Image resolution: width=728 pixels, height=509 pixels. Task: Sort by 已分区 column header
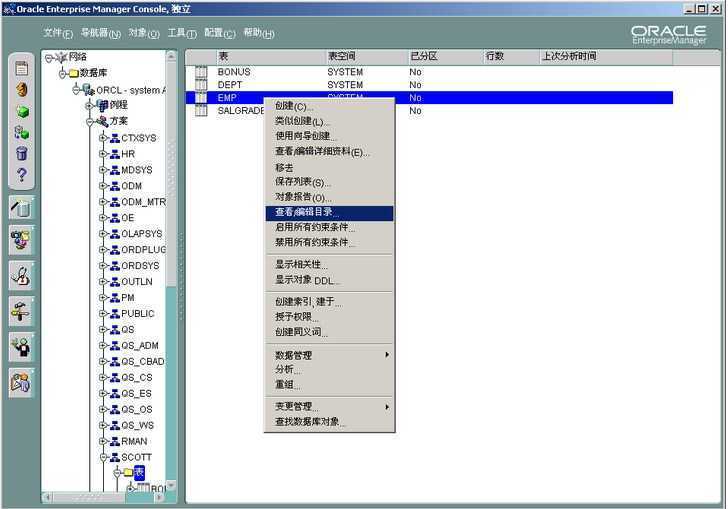point(444,57)
